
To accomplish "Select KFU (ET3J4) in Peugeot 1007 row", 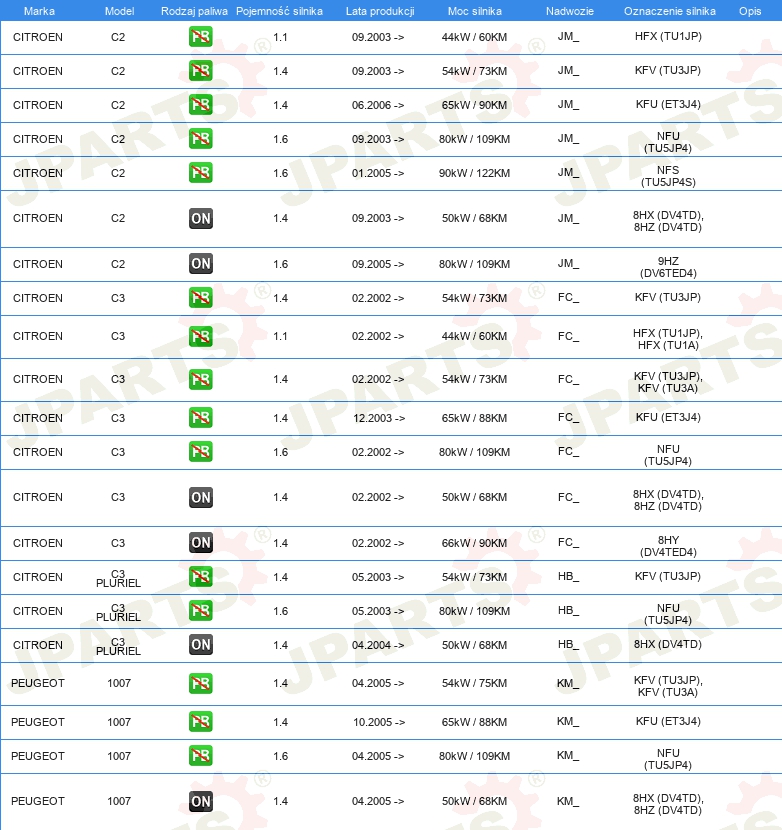I will tap(668, 721).
